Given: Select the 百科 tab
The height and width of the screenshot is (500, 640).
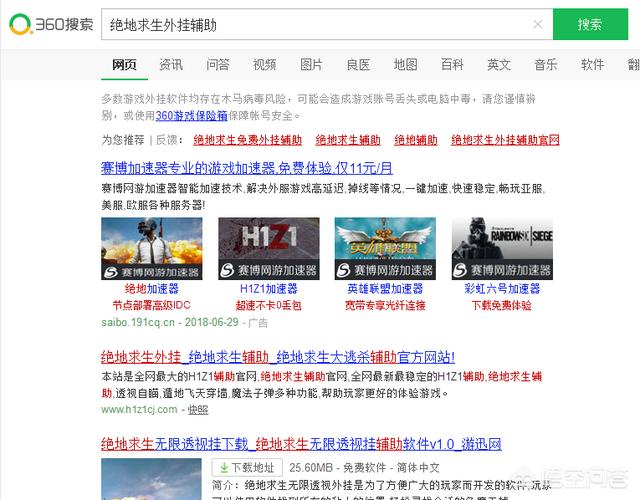Looking at the screenshot, I should pos(452,64).
